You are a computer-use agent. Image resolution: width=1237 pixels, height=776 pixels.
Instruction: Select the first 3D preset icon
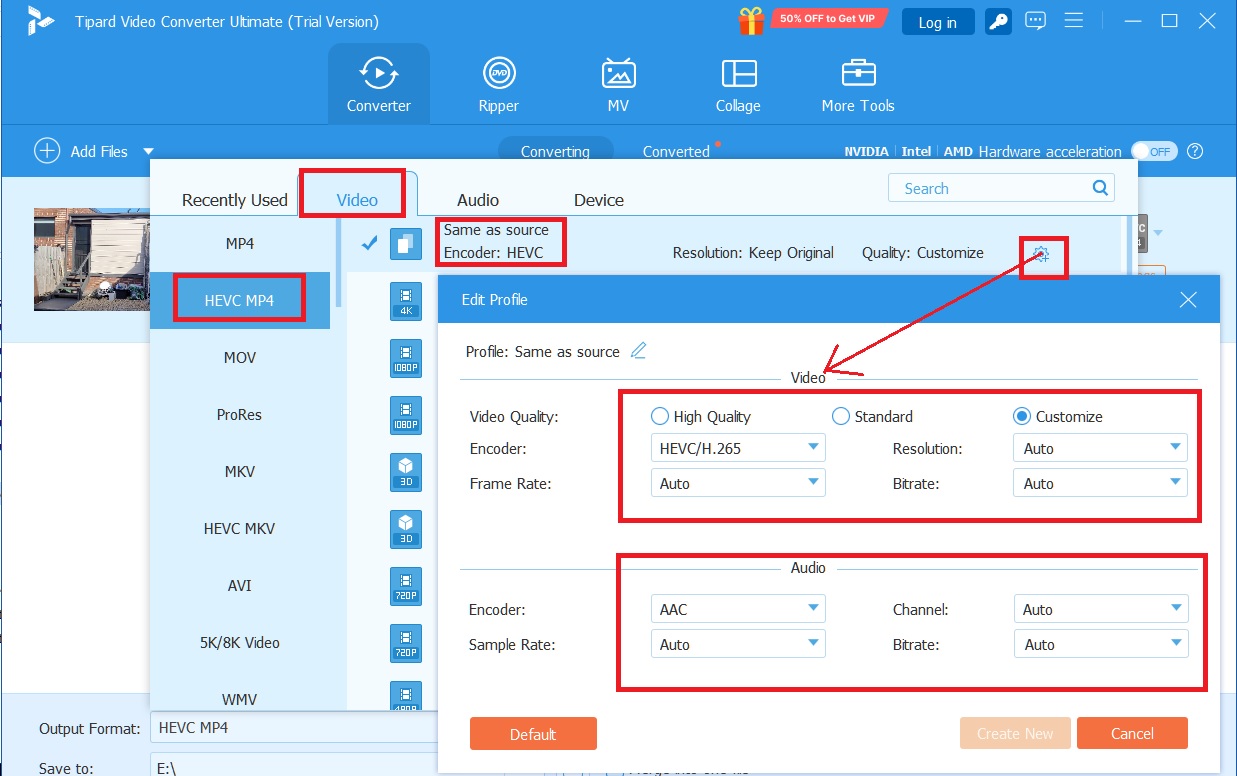[405, 472]
